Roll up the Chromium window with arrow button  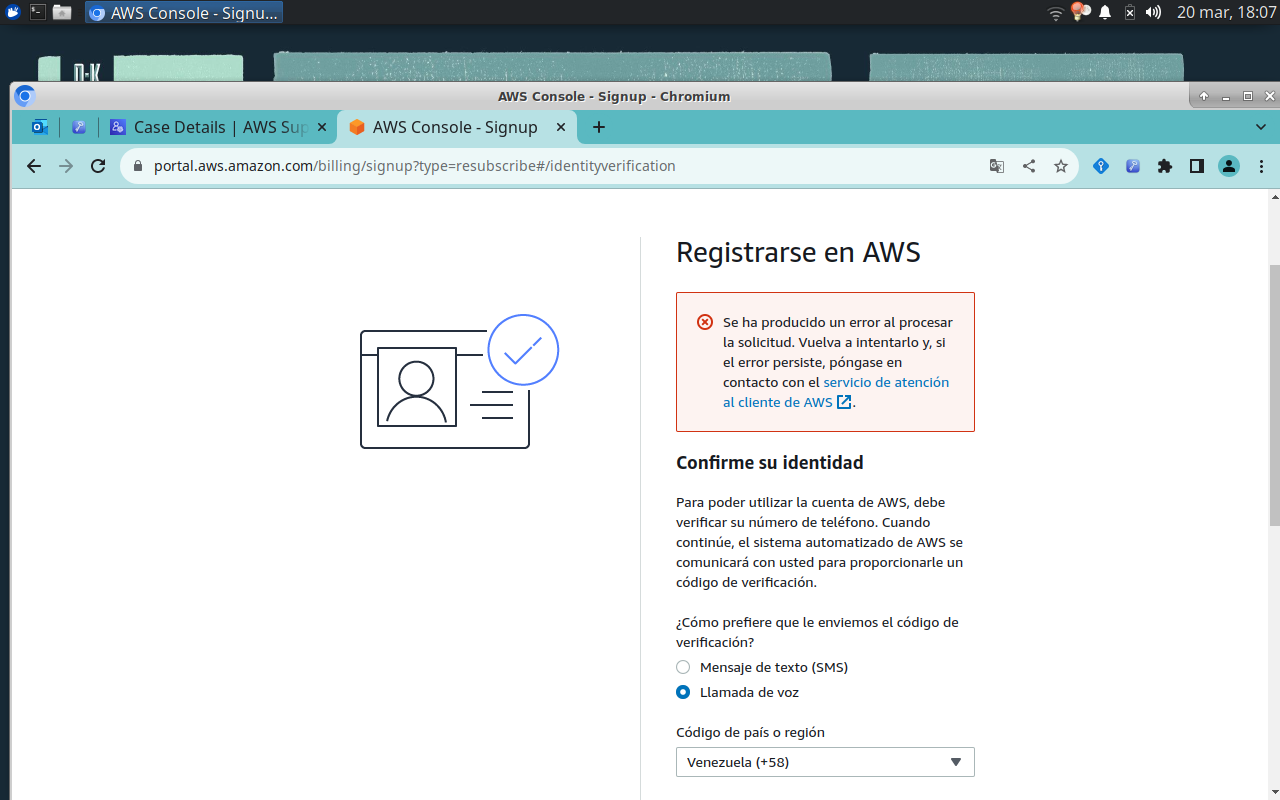tap(1204, 96)
